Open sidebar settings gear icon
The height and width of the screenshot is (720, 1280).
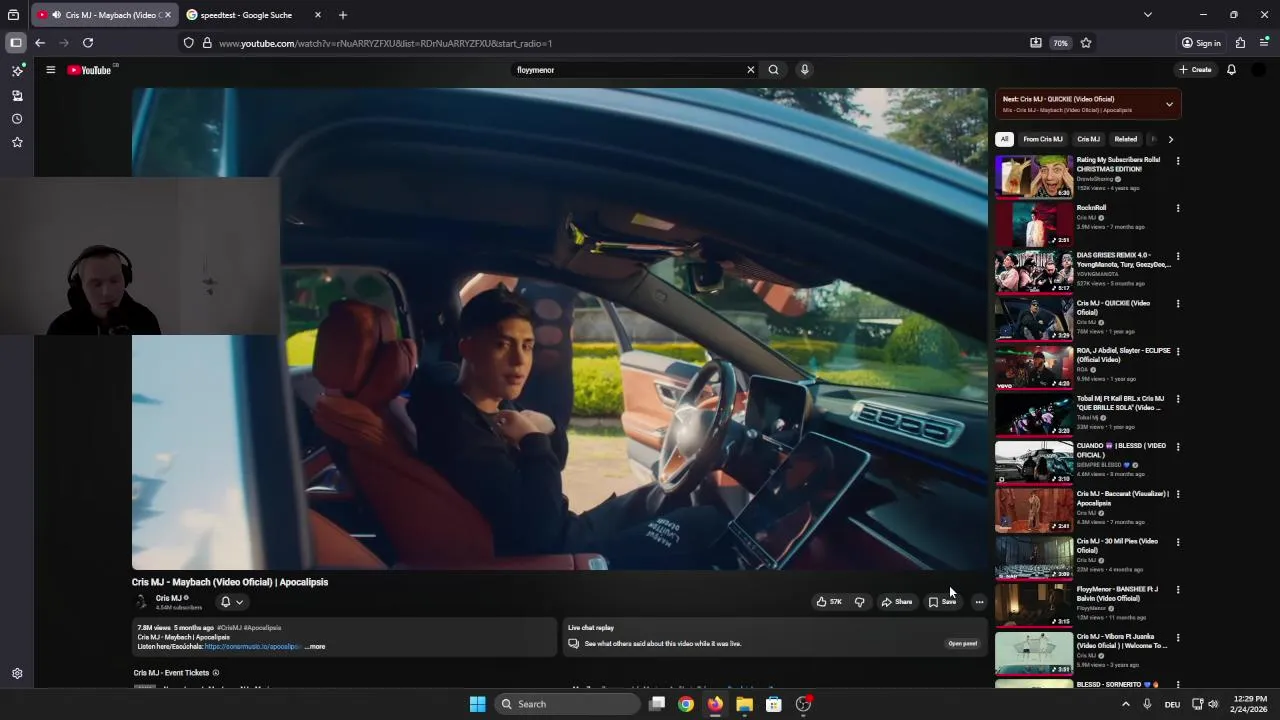coord(17,674)
